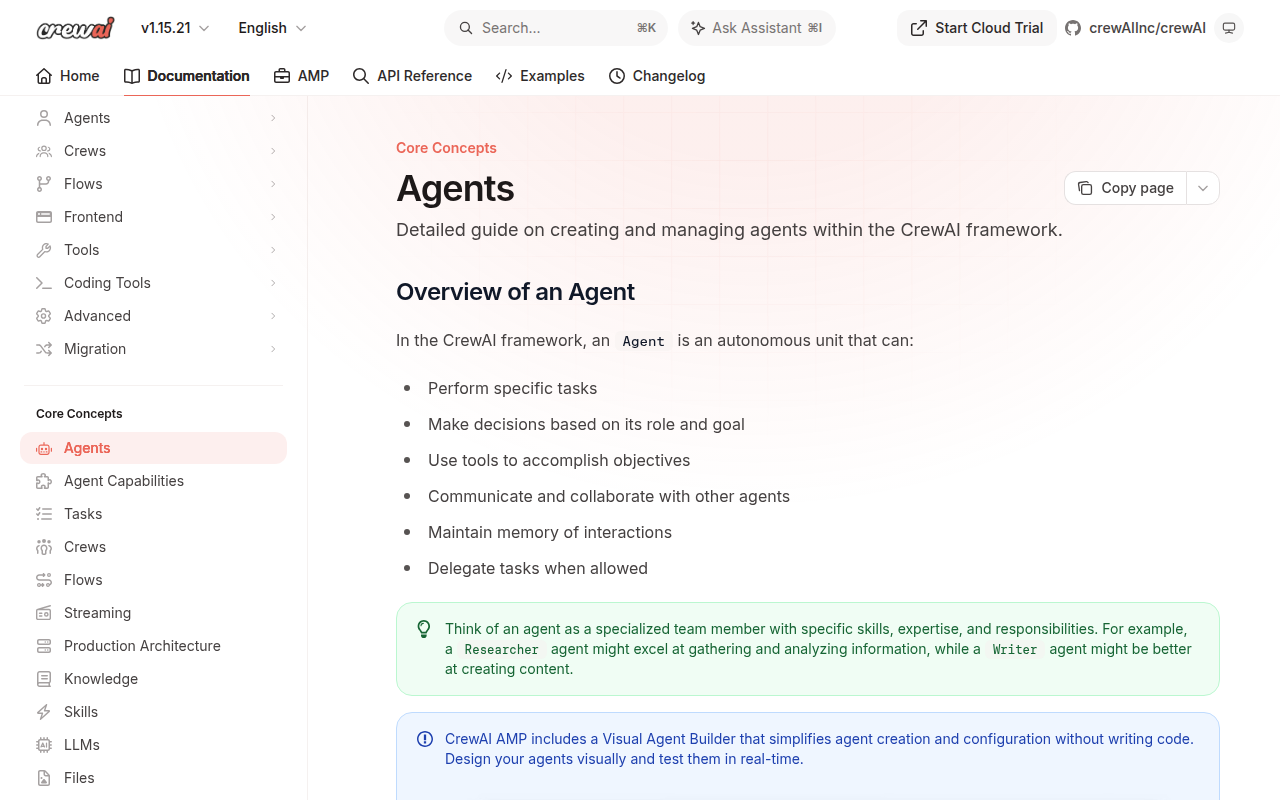Toggle the display theme icon
1280x800 pixels.
[1229, 28]
